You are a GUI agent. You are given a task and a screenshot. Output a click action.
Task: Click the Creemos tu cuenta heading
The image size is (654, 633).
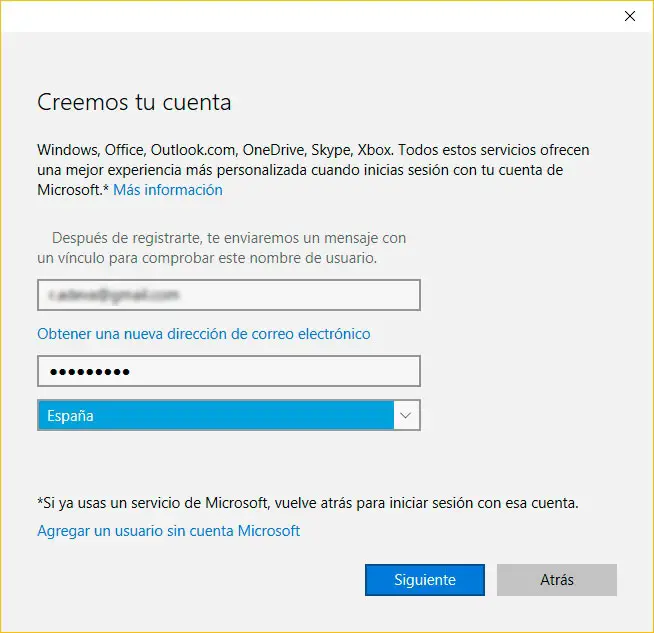coord(134,102)
